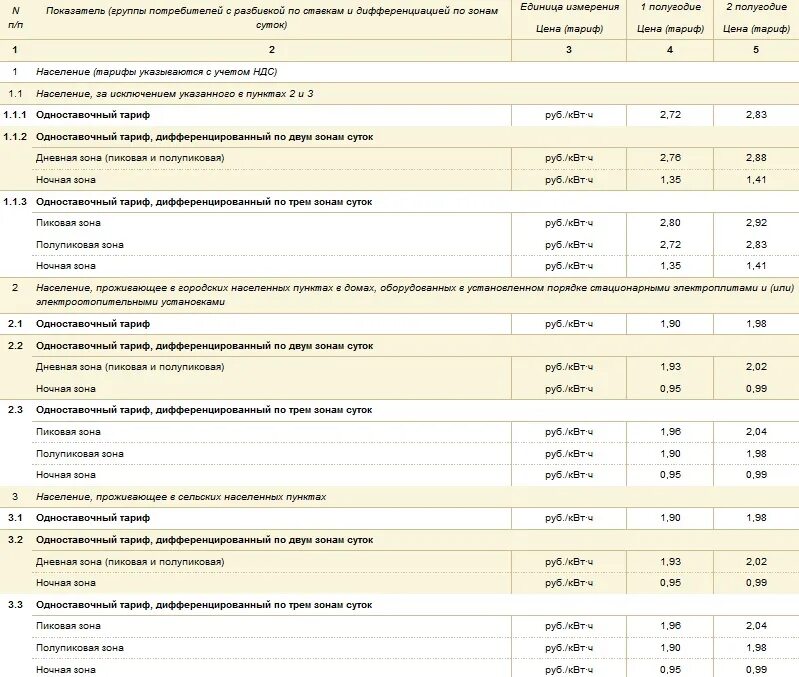This screenshot has width=799, height=677.
Task: Click value 1,35 in section 1.1.2 night zone
Action: pos(670,180)
